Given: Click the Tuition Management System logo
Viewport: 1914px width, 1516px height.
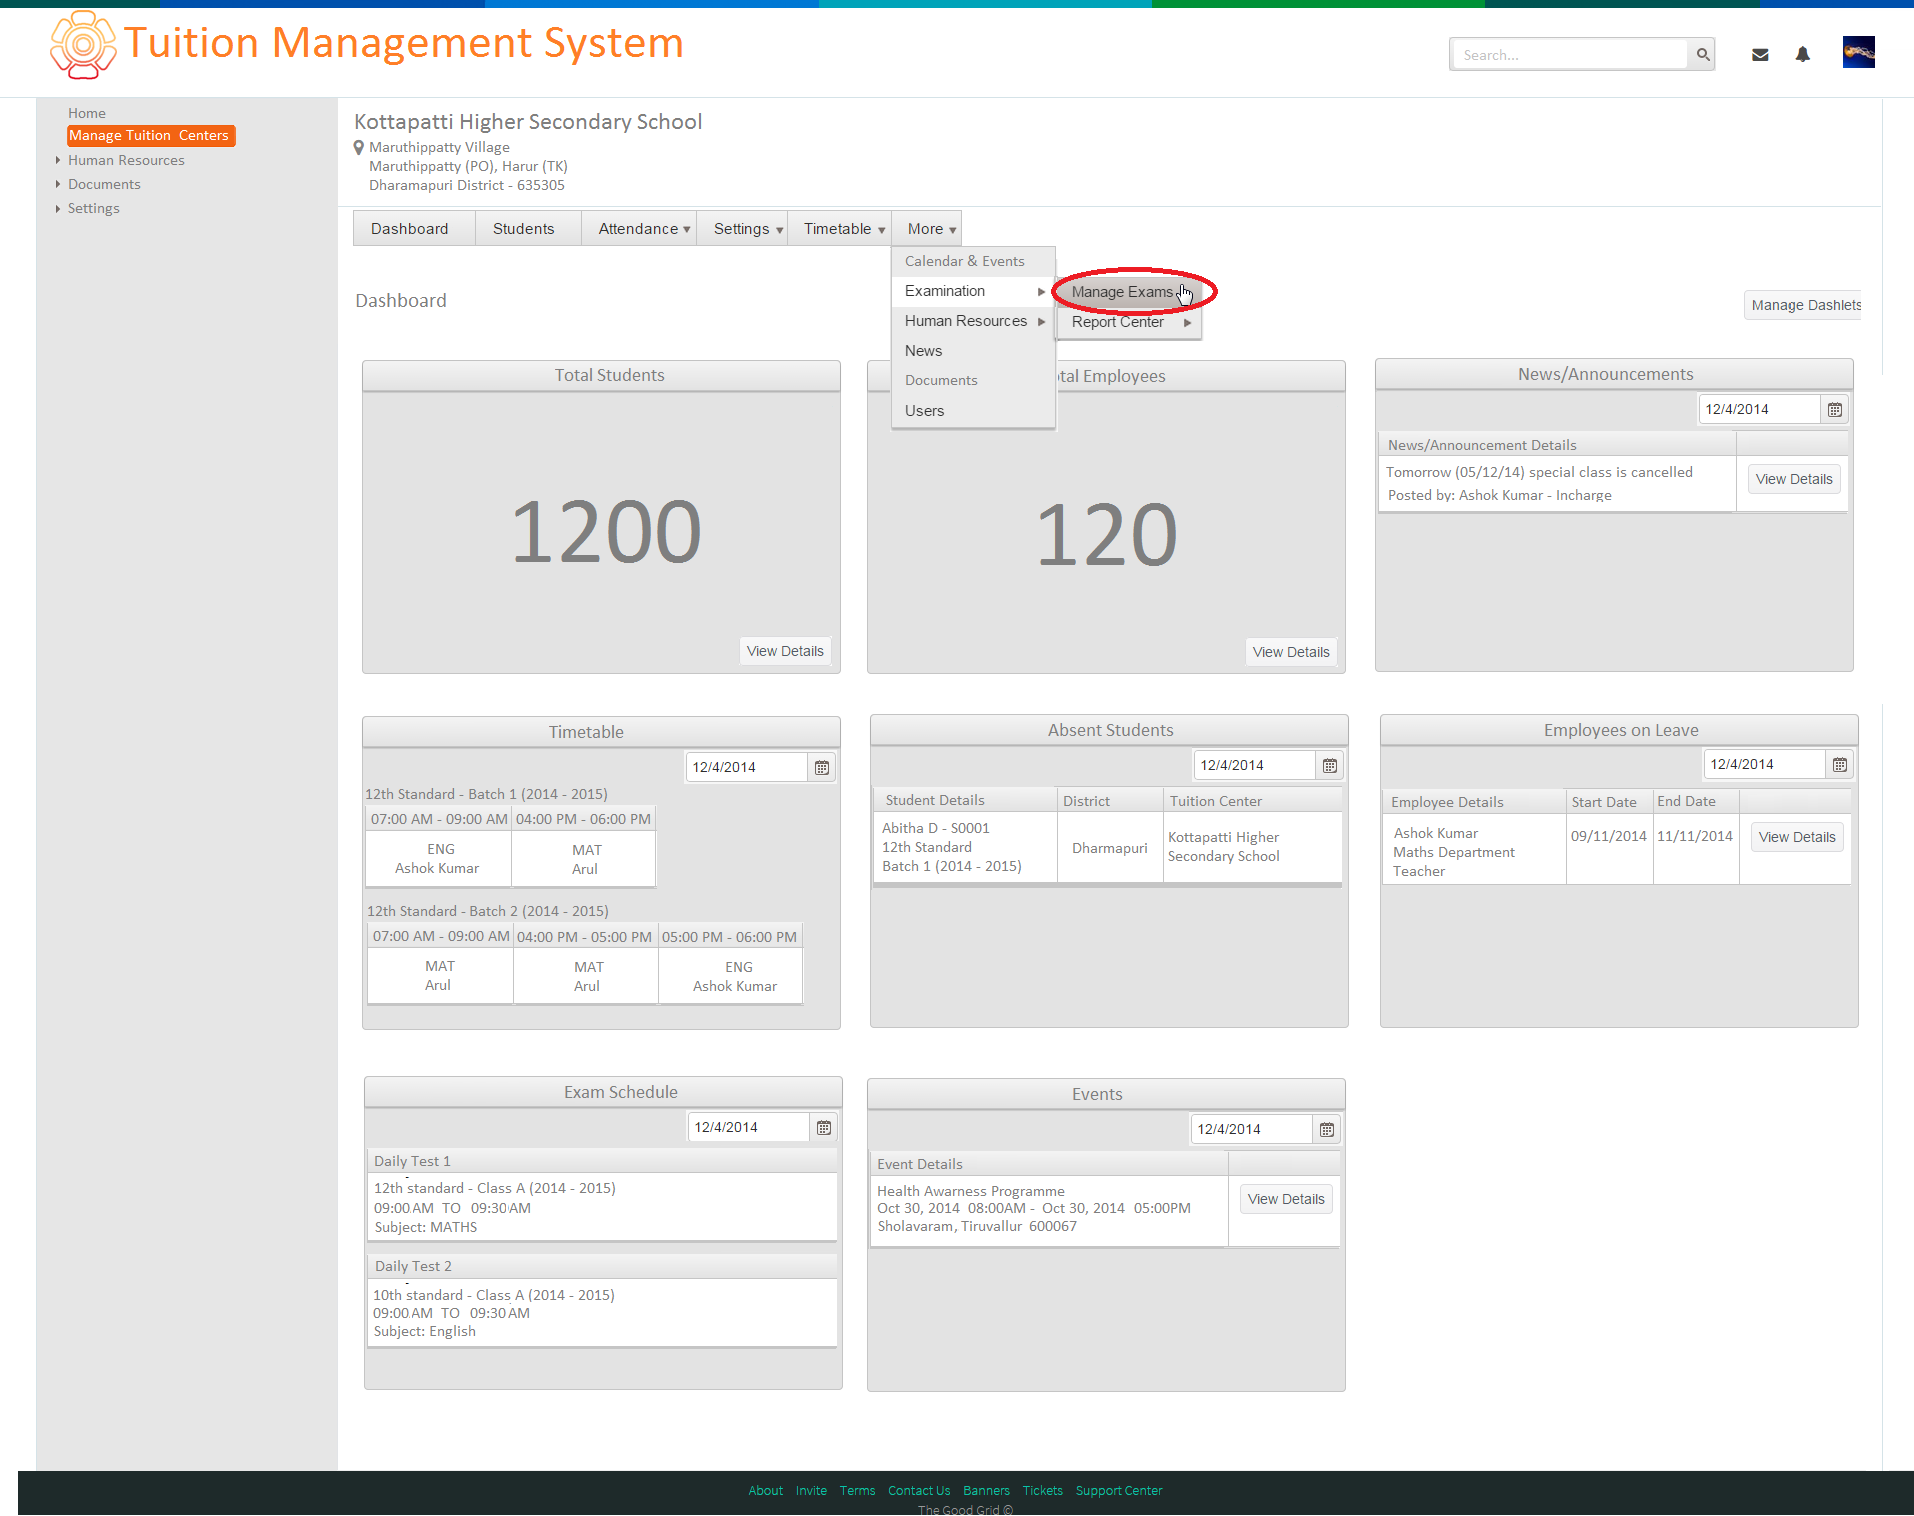Looking at the screenshot, I should [82, 44].
